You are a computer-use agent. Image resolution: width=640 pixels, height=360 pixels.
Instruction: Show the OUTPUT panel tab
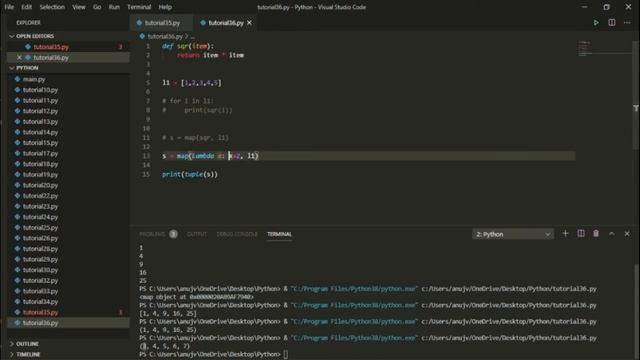tap(197, 234)
